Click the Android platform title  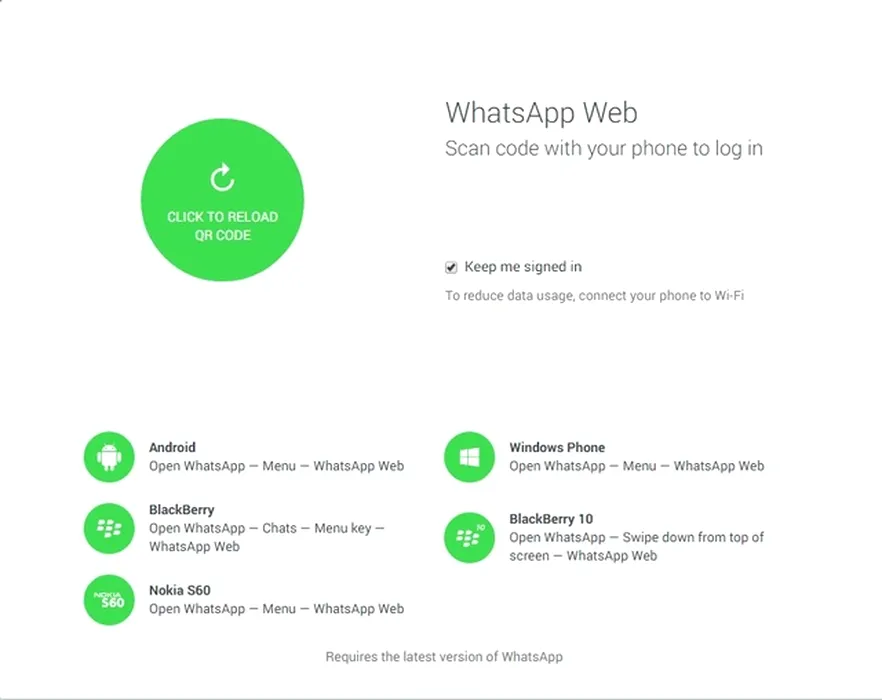tap(172, 447)
